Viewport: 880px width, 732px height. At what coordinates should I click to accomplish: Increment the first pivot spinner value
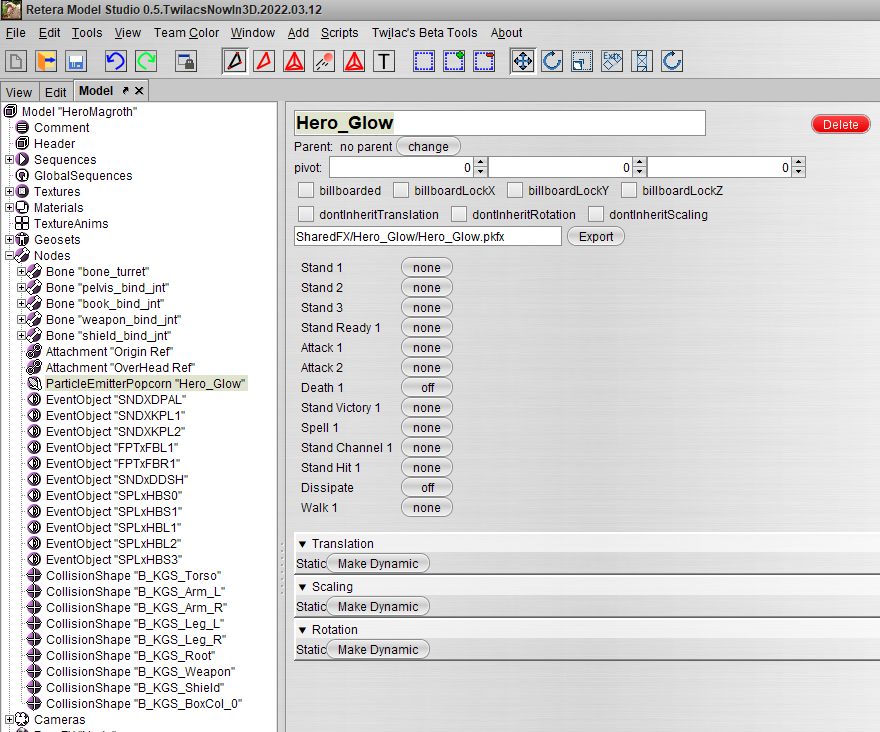pos(480,162)
